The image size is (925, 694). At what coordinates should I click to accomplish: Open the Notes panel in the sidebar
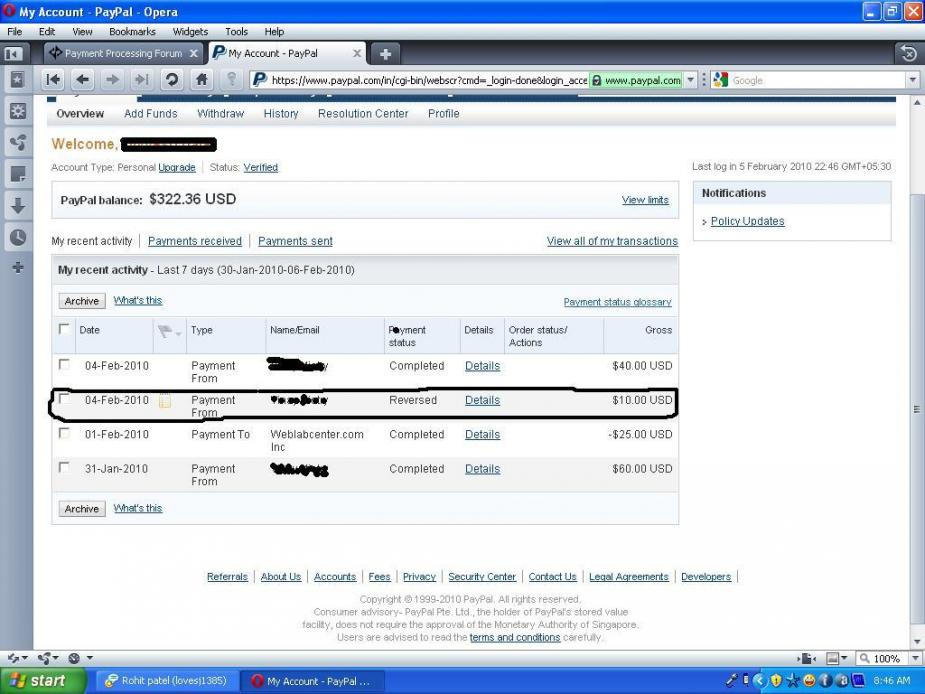18,174
